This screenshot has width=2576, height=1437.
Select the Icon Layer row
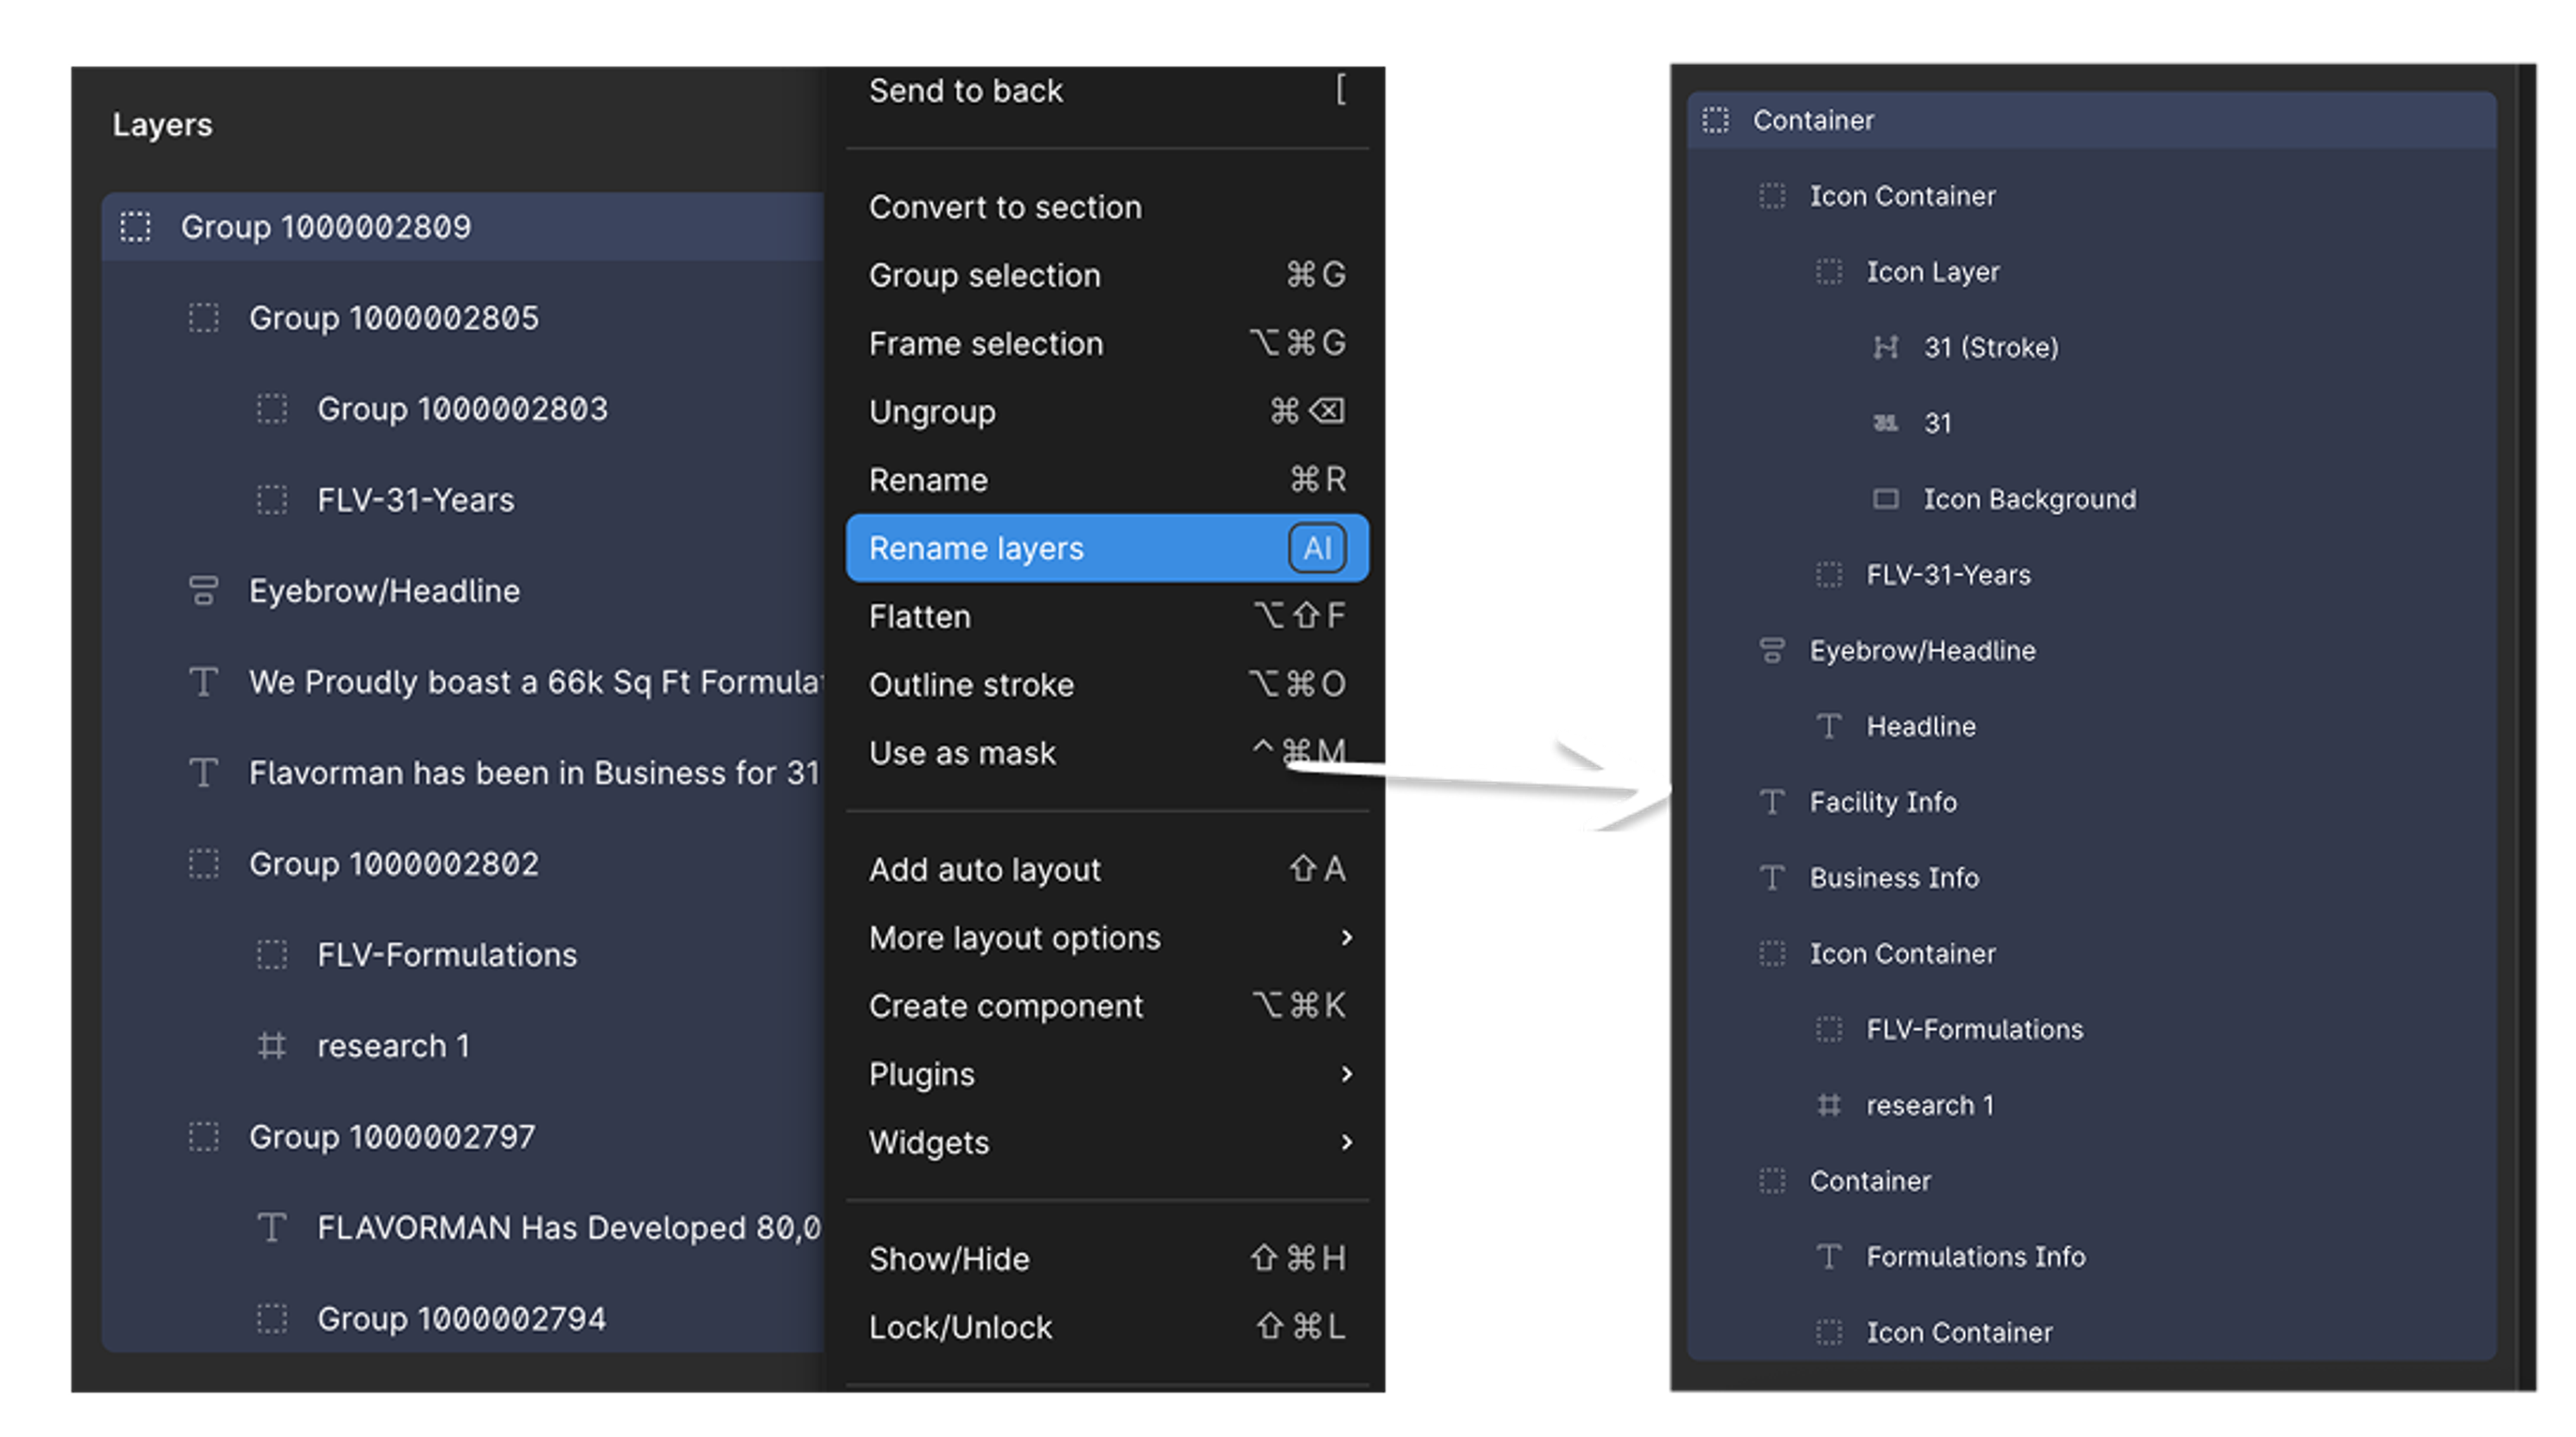(2092, 272)
